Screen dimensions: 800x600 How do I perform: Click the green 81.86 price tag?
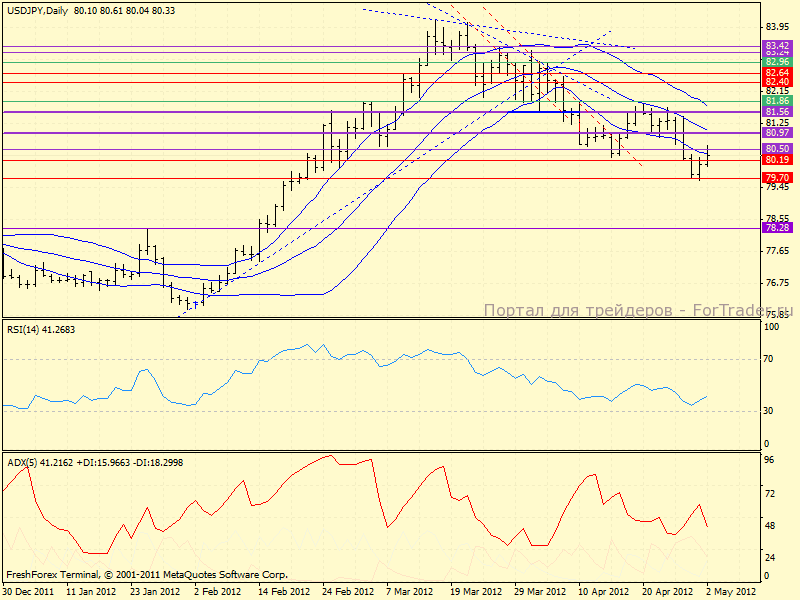coord(777,101)
